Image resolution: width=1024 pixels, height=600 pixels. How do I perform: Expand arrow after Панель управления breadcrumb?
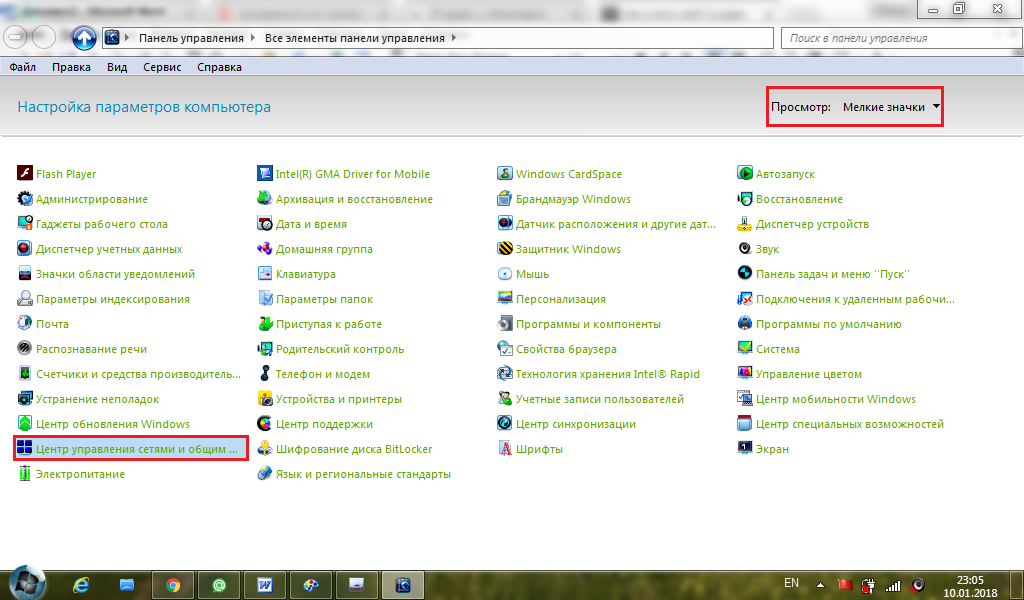(x=253, y=38)
